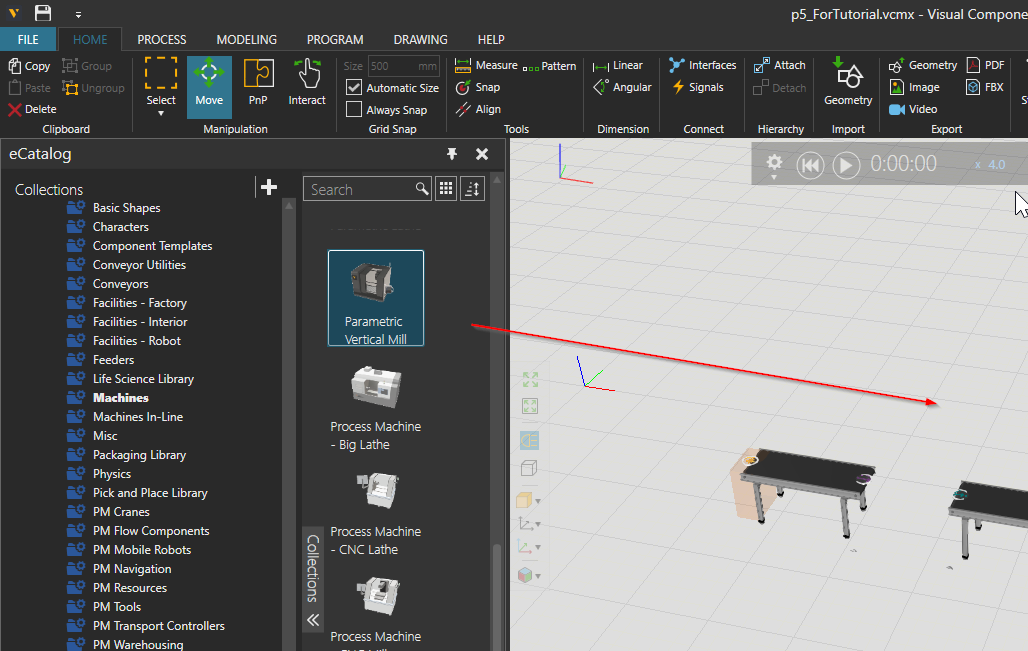Show component Interfaces

[x=703, y=65]
